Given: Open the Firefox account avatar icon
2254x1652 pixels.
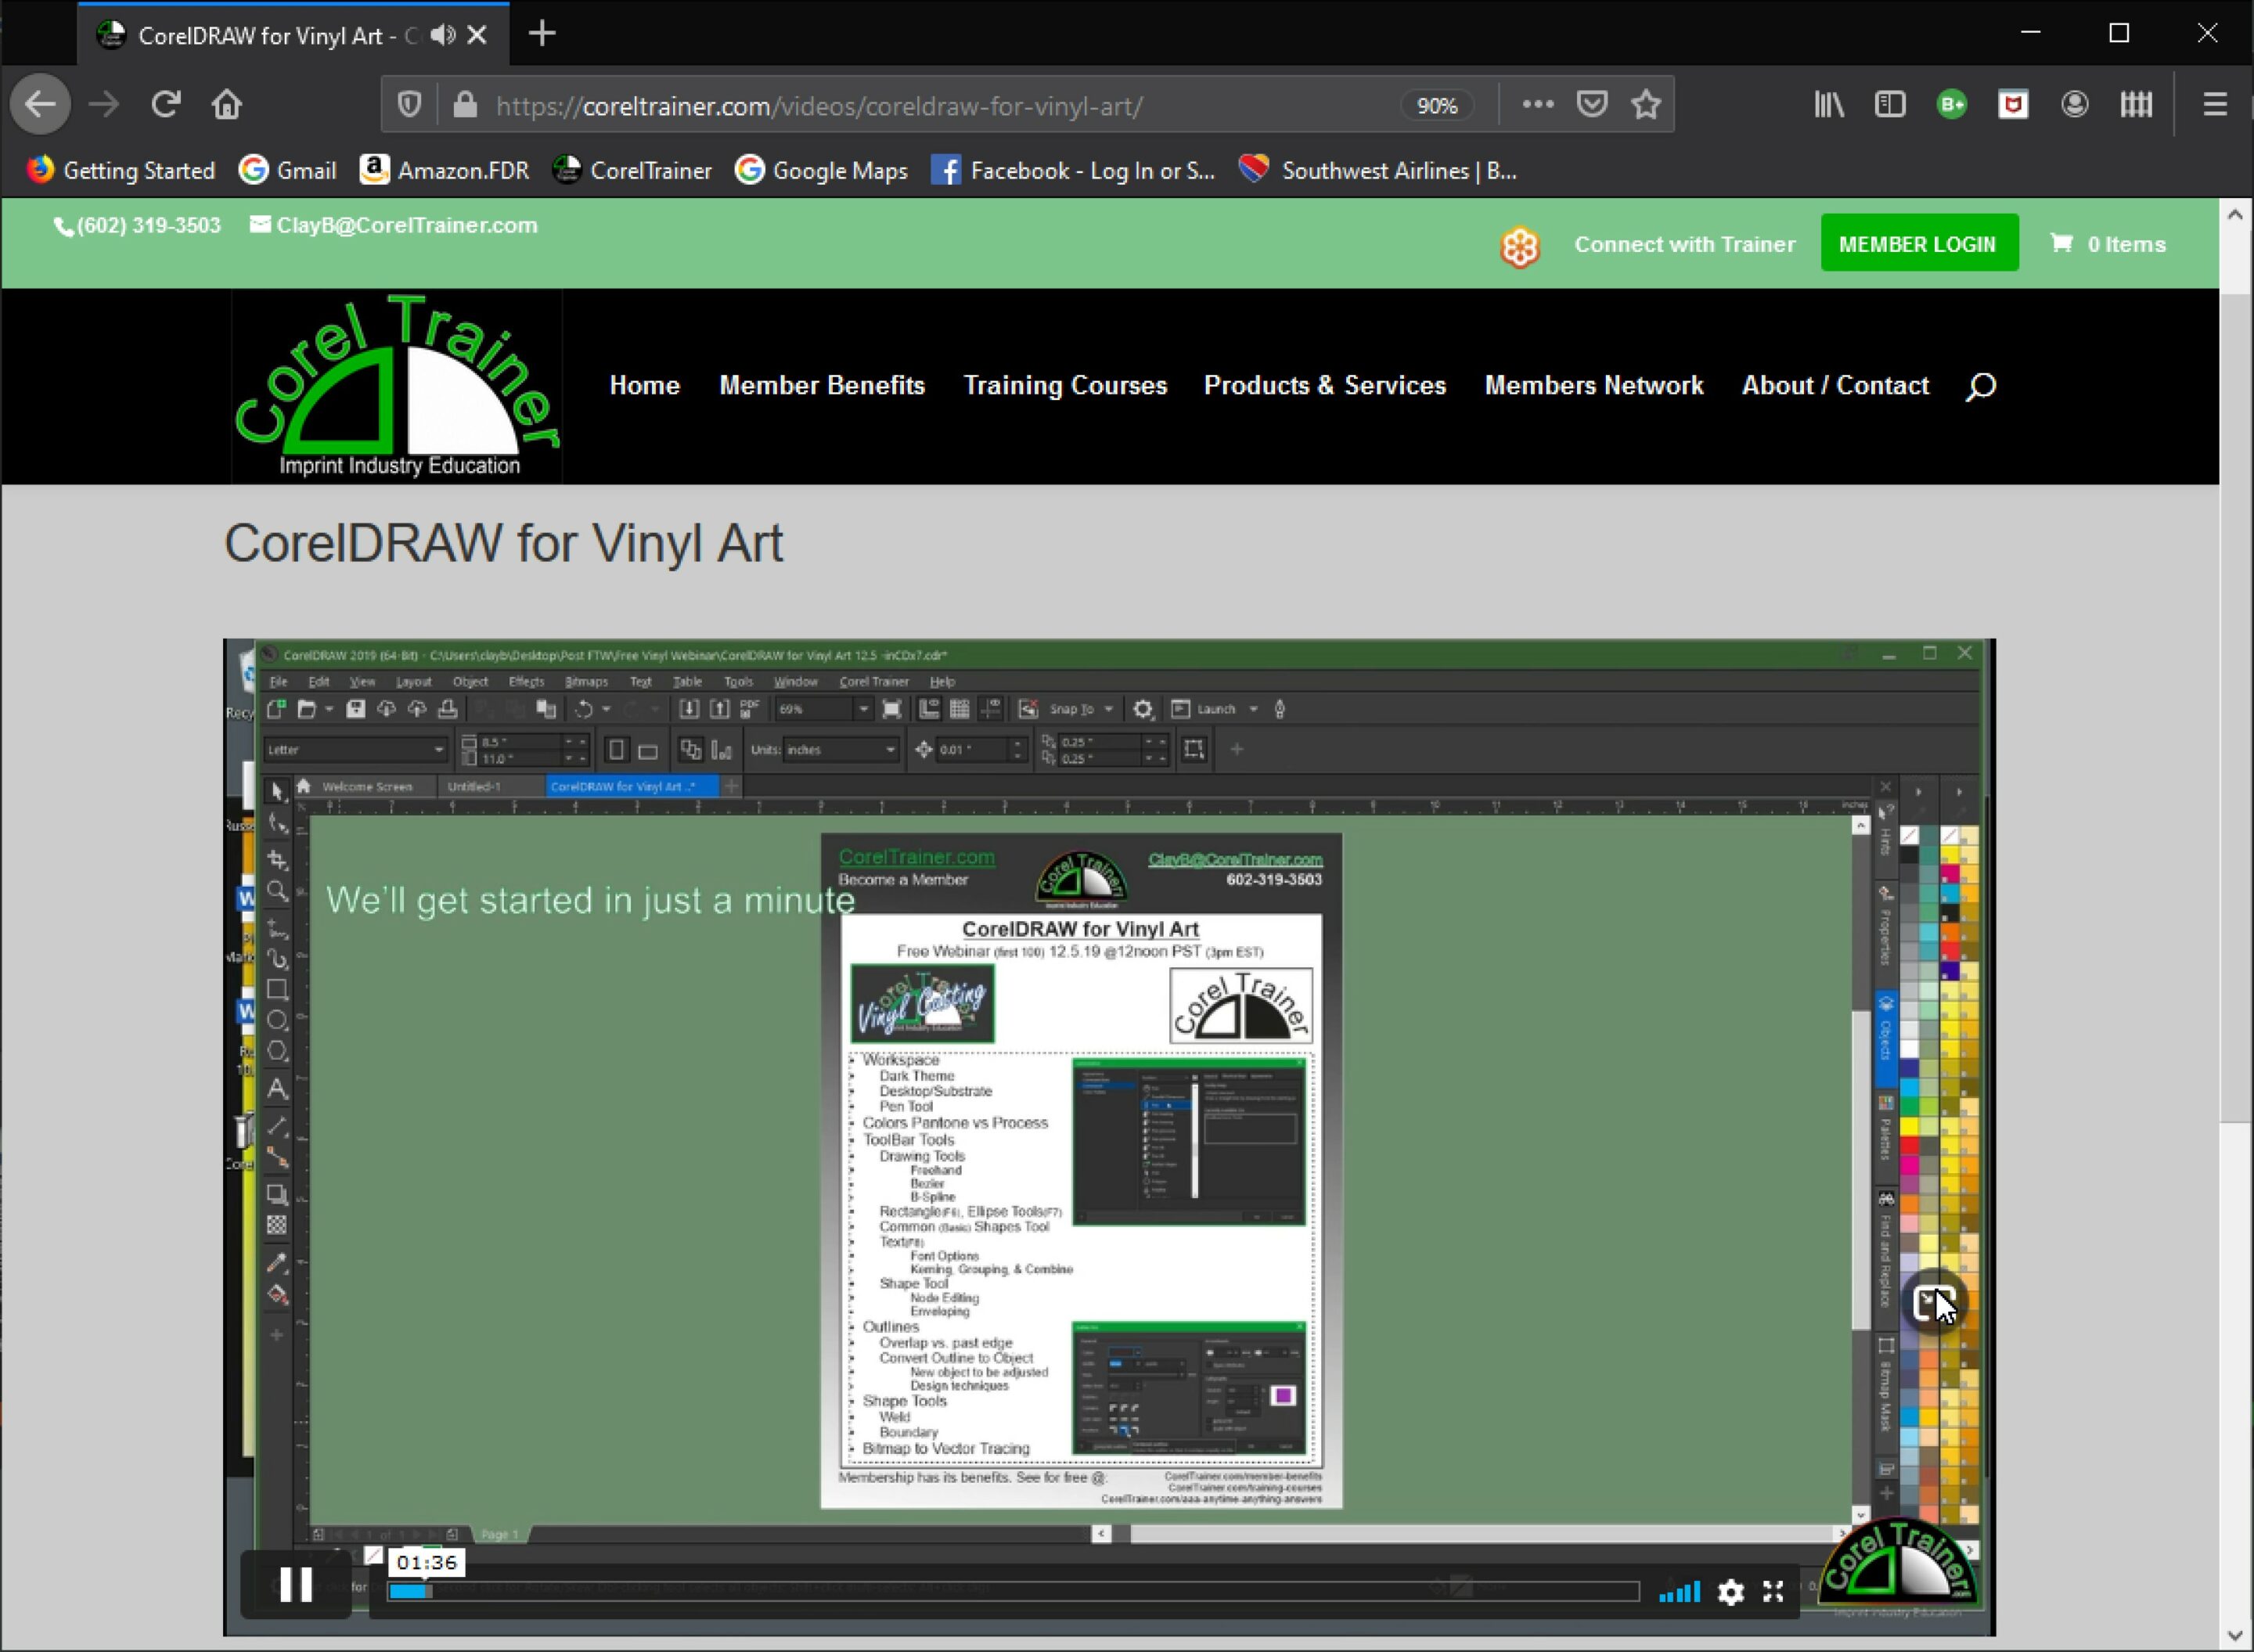Looking at the screenshot, I should [x=2075, y=104].
